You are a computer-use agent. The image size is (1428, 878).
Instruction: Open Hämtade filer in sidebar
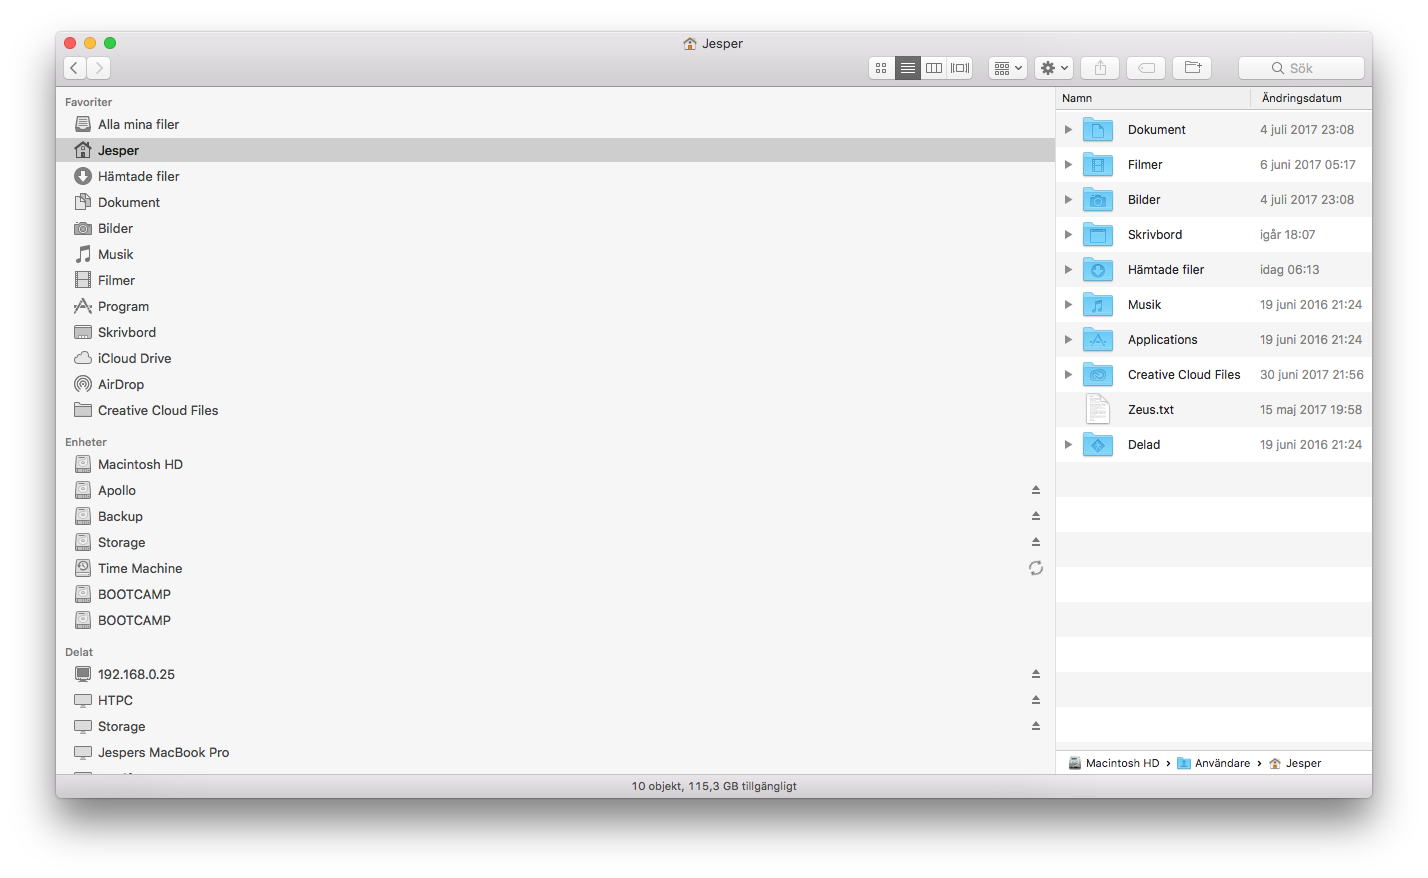(x=555, y=176)
